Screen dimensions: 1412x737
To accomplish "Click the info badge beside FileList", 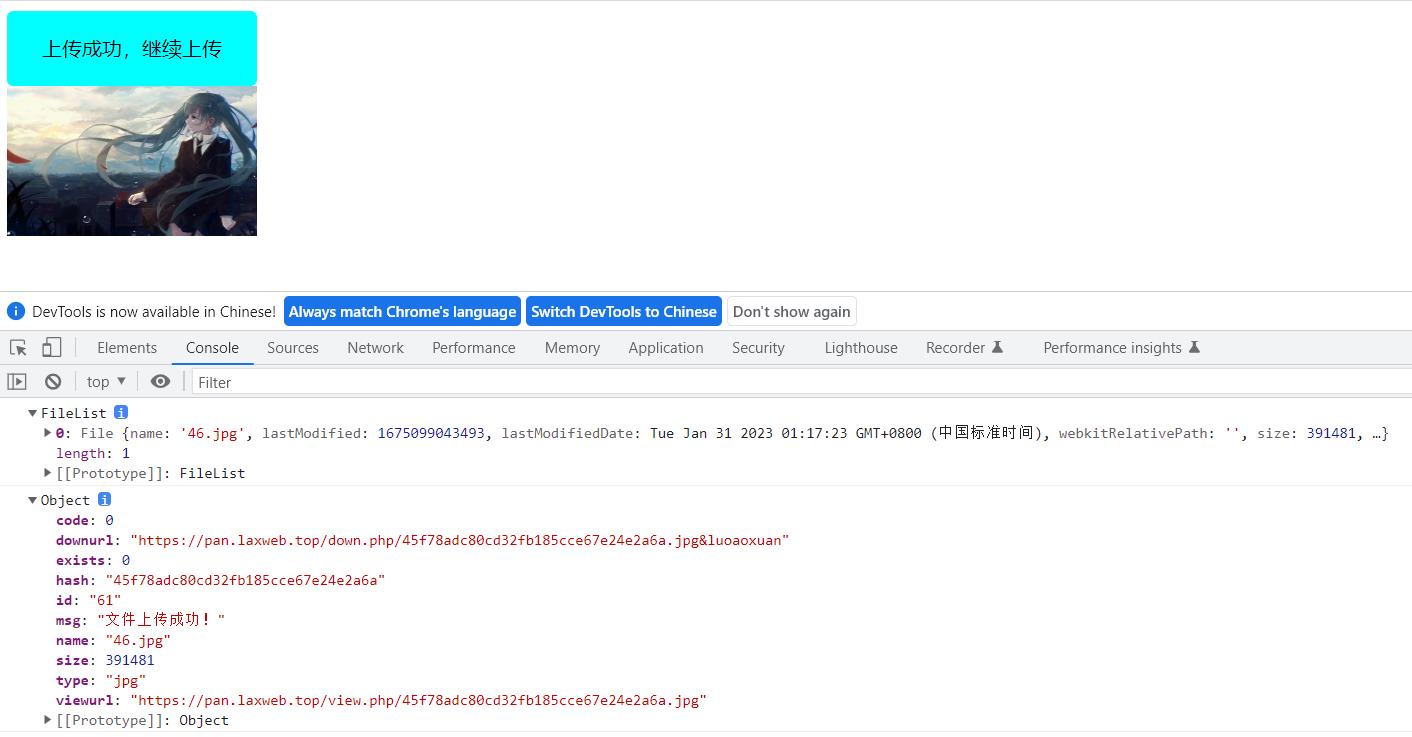I will coord(121,413).
